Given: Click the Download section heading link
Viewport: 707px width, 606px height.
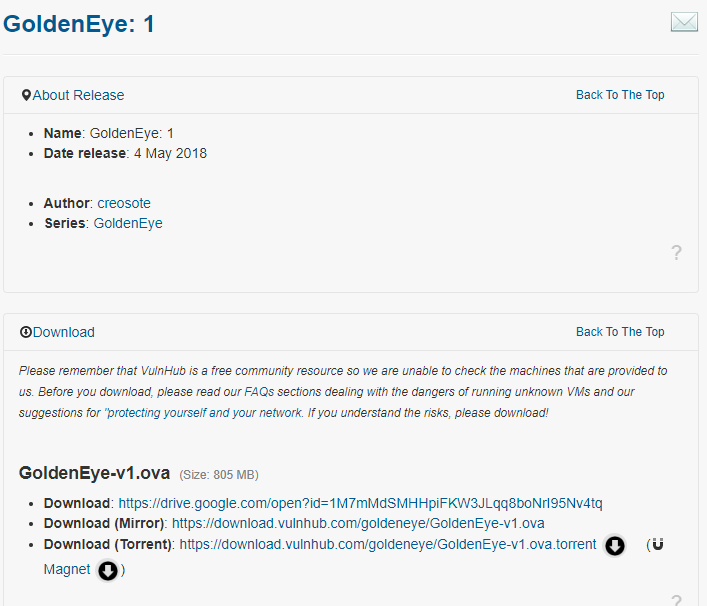Looking at the screenshot, I should point(63,332).
